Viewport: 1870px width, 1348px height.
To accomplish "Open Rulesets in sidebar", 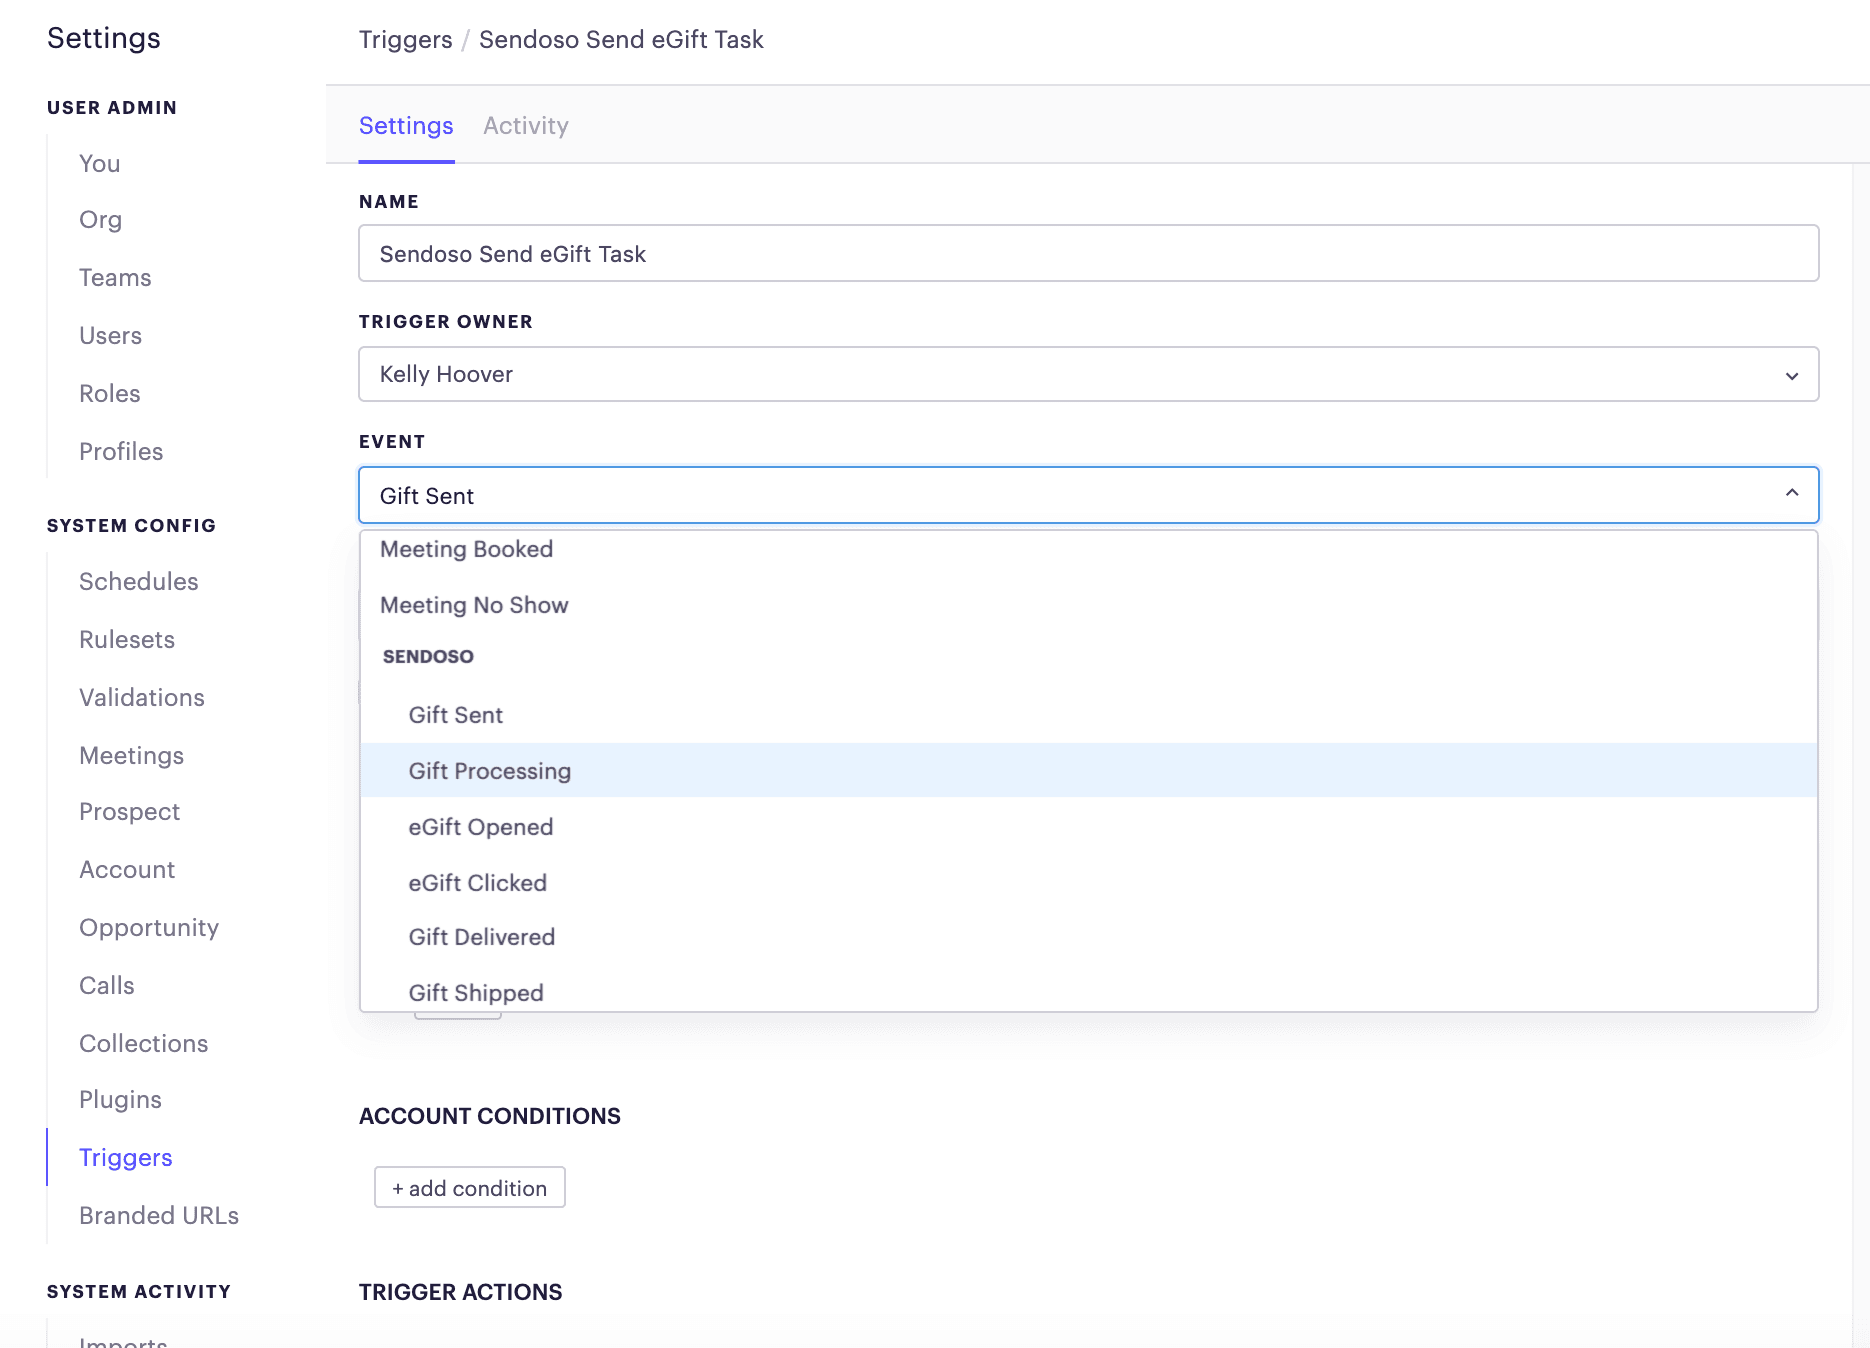I will (127, 640).
